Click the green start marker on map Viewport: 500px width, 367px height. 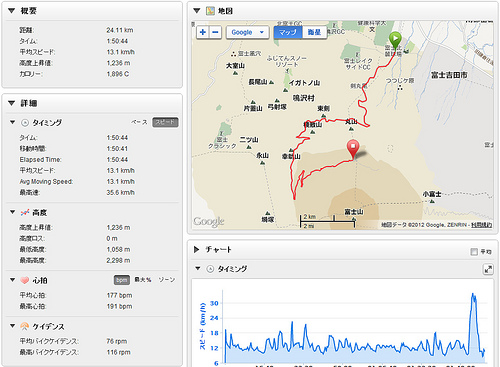click(395, 40)
